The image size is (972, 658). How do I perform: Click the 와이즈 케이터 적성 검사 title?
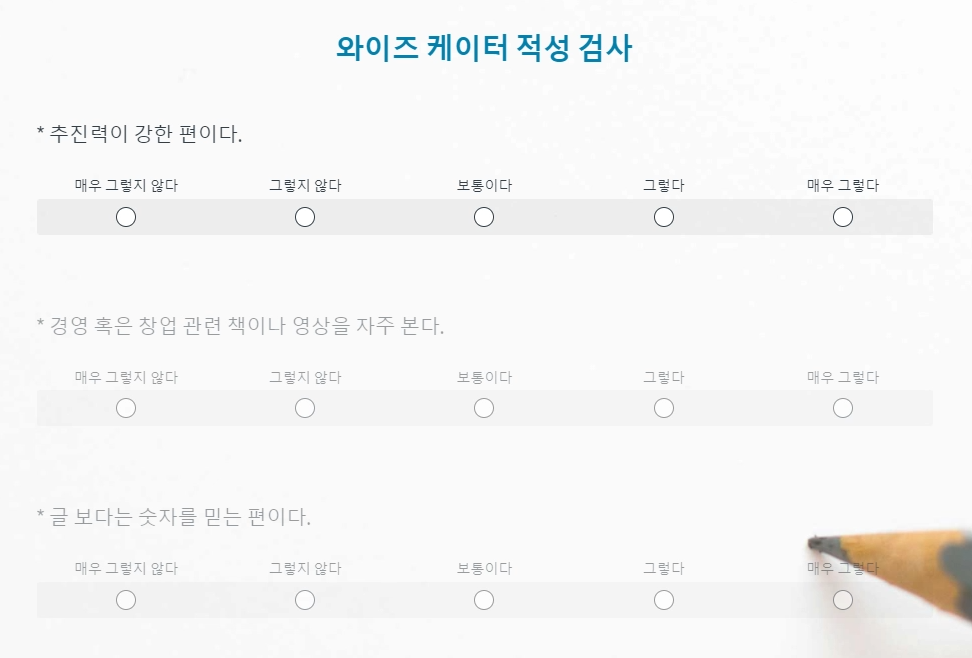(484, 48)
